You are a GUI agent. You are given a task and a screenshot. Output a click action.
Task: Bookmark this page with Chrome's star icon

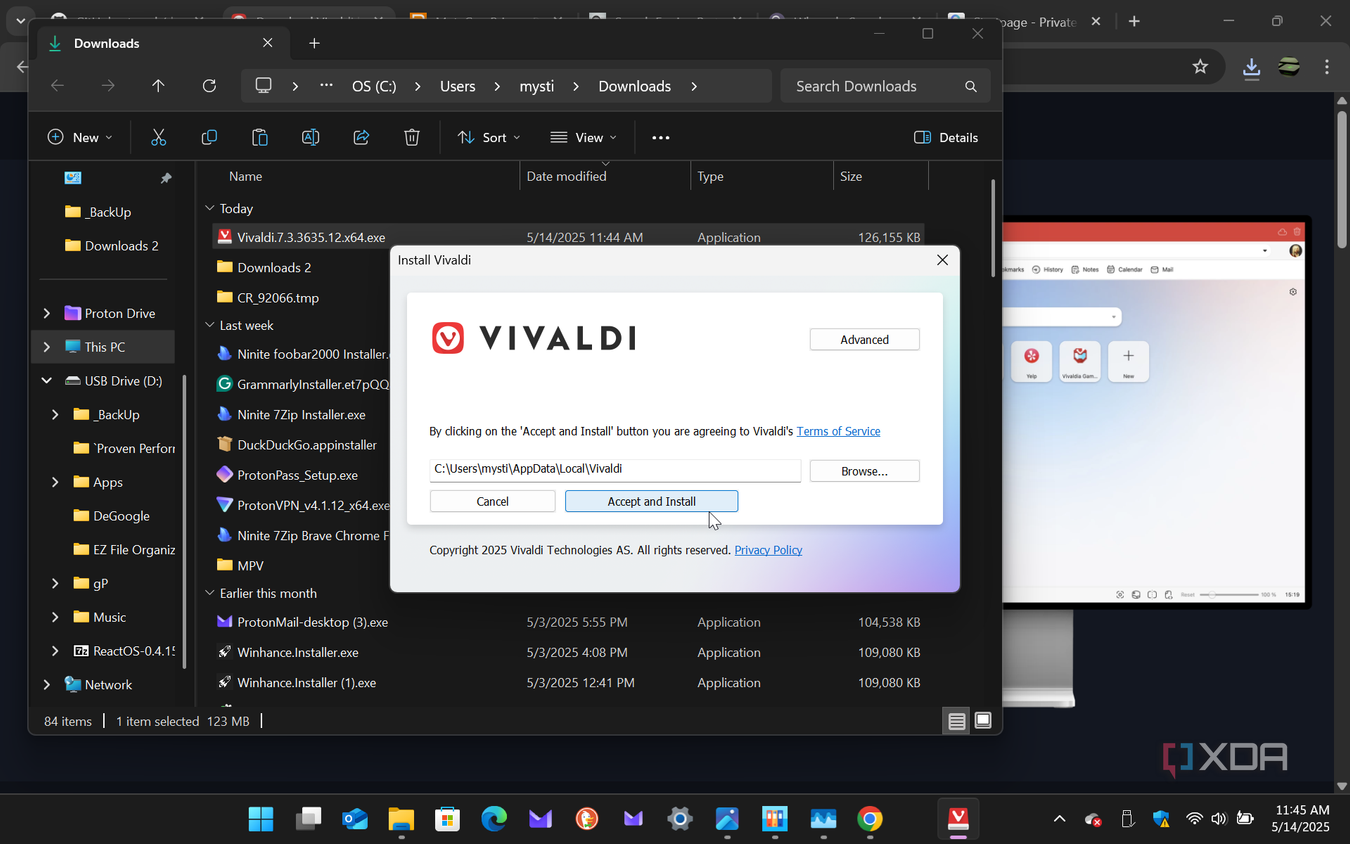pyautogui.click(x=1201, y=66)
